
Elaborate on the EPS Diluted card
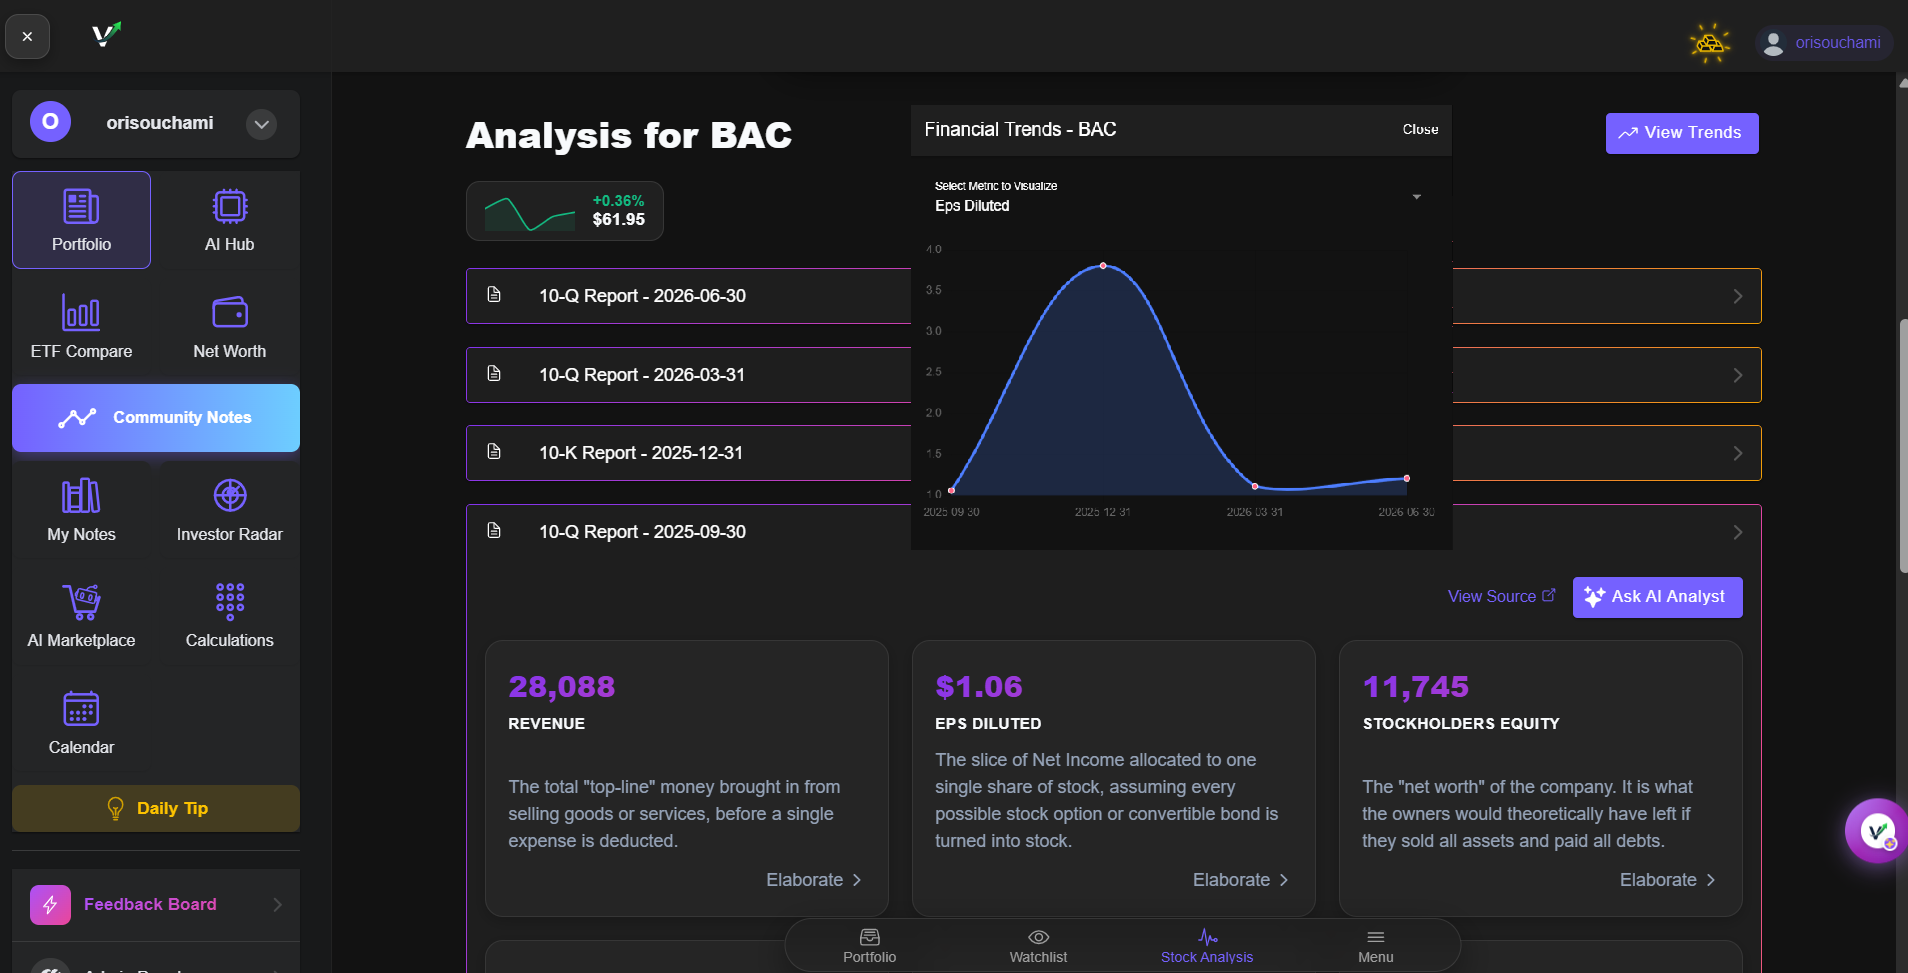(x=1241, y=880)
